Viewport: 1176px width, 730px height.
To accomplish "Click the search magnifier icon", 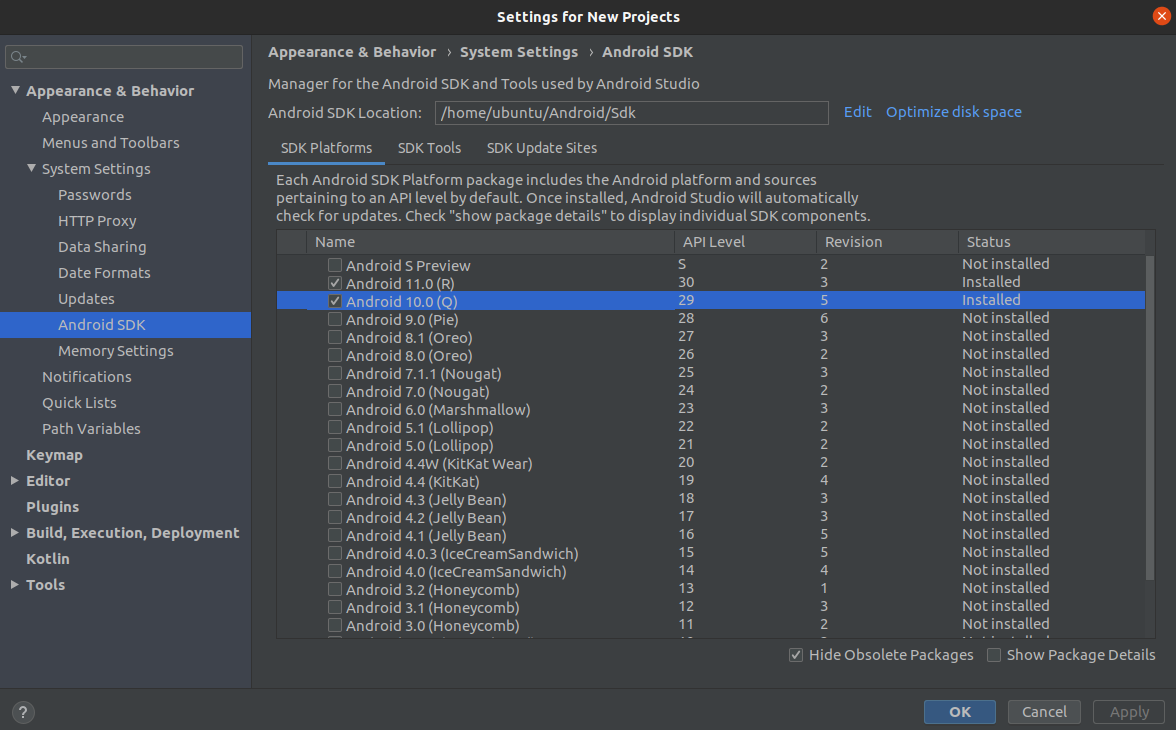I will [18, 57].
